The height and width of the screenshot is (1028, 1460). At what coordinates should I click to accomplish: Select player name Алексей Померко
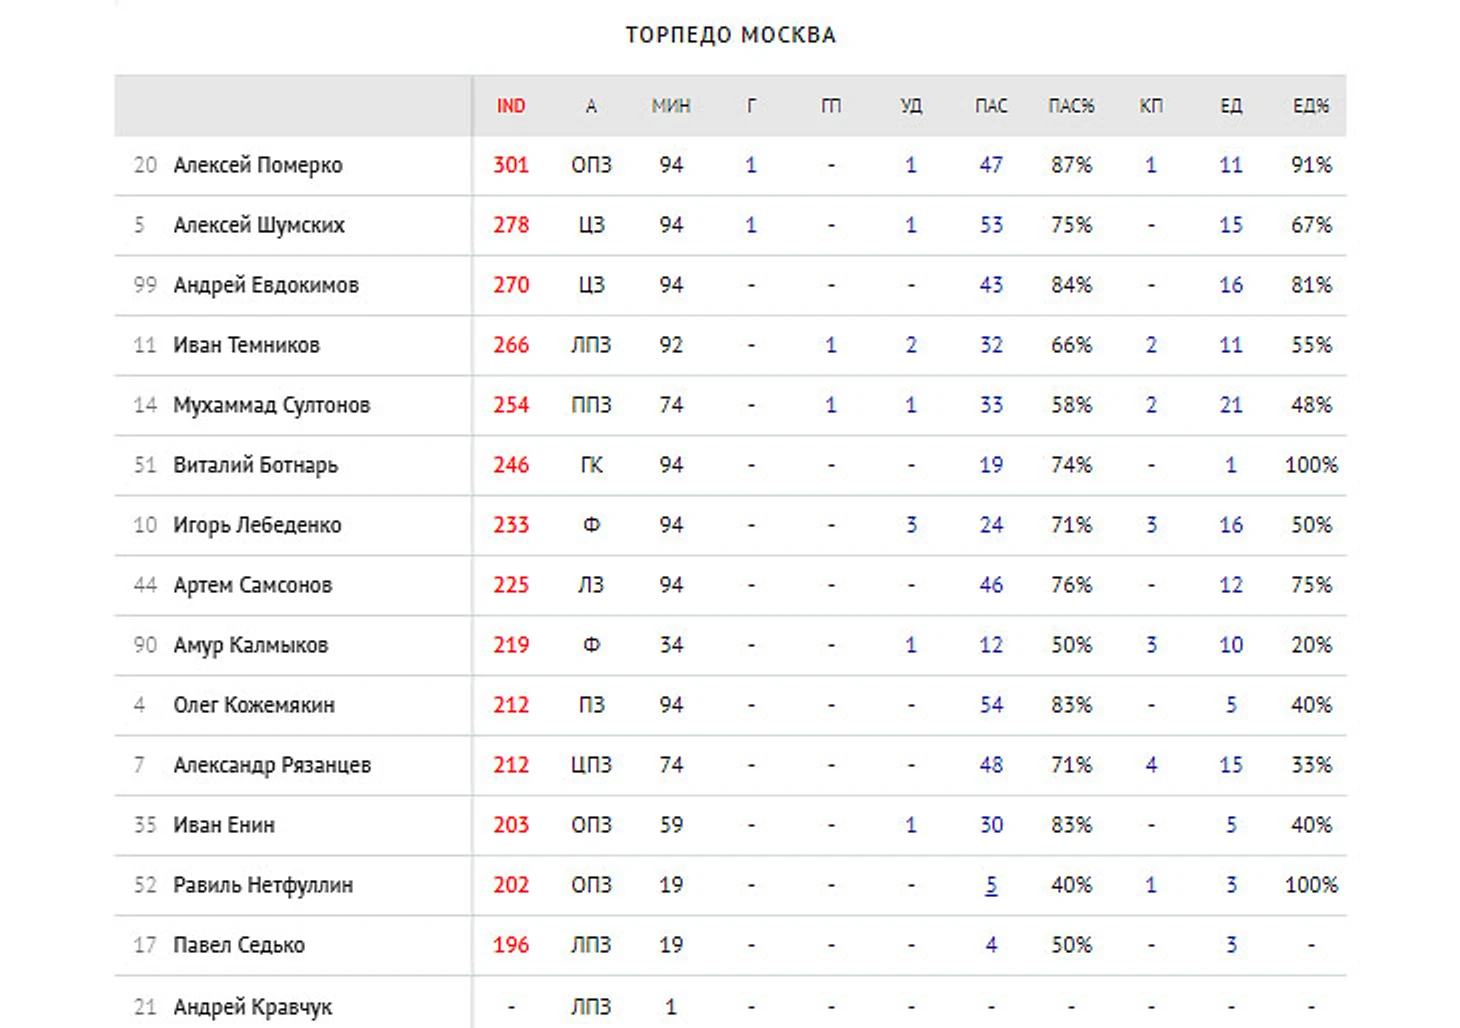pyautogui.click(x=258, y=165)
